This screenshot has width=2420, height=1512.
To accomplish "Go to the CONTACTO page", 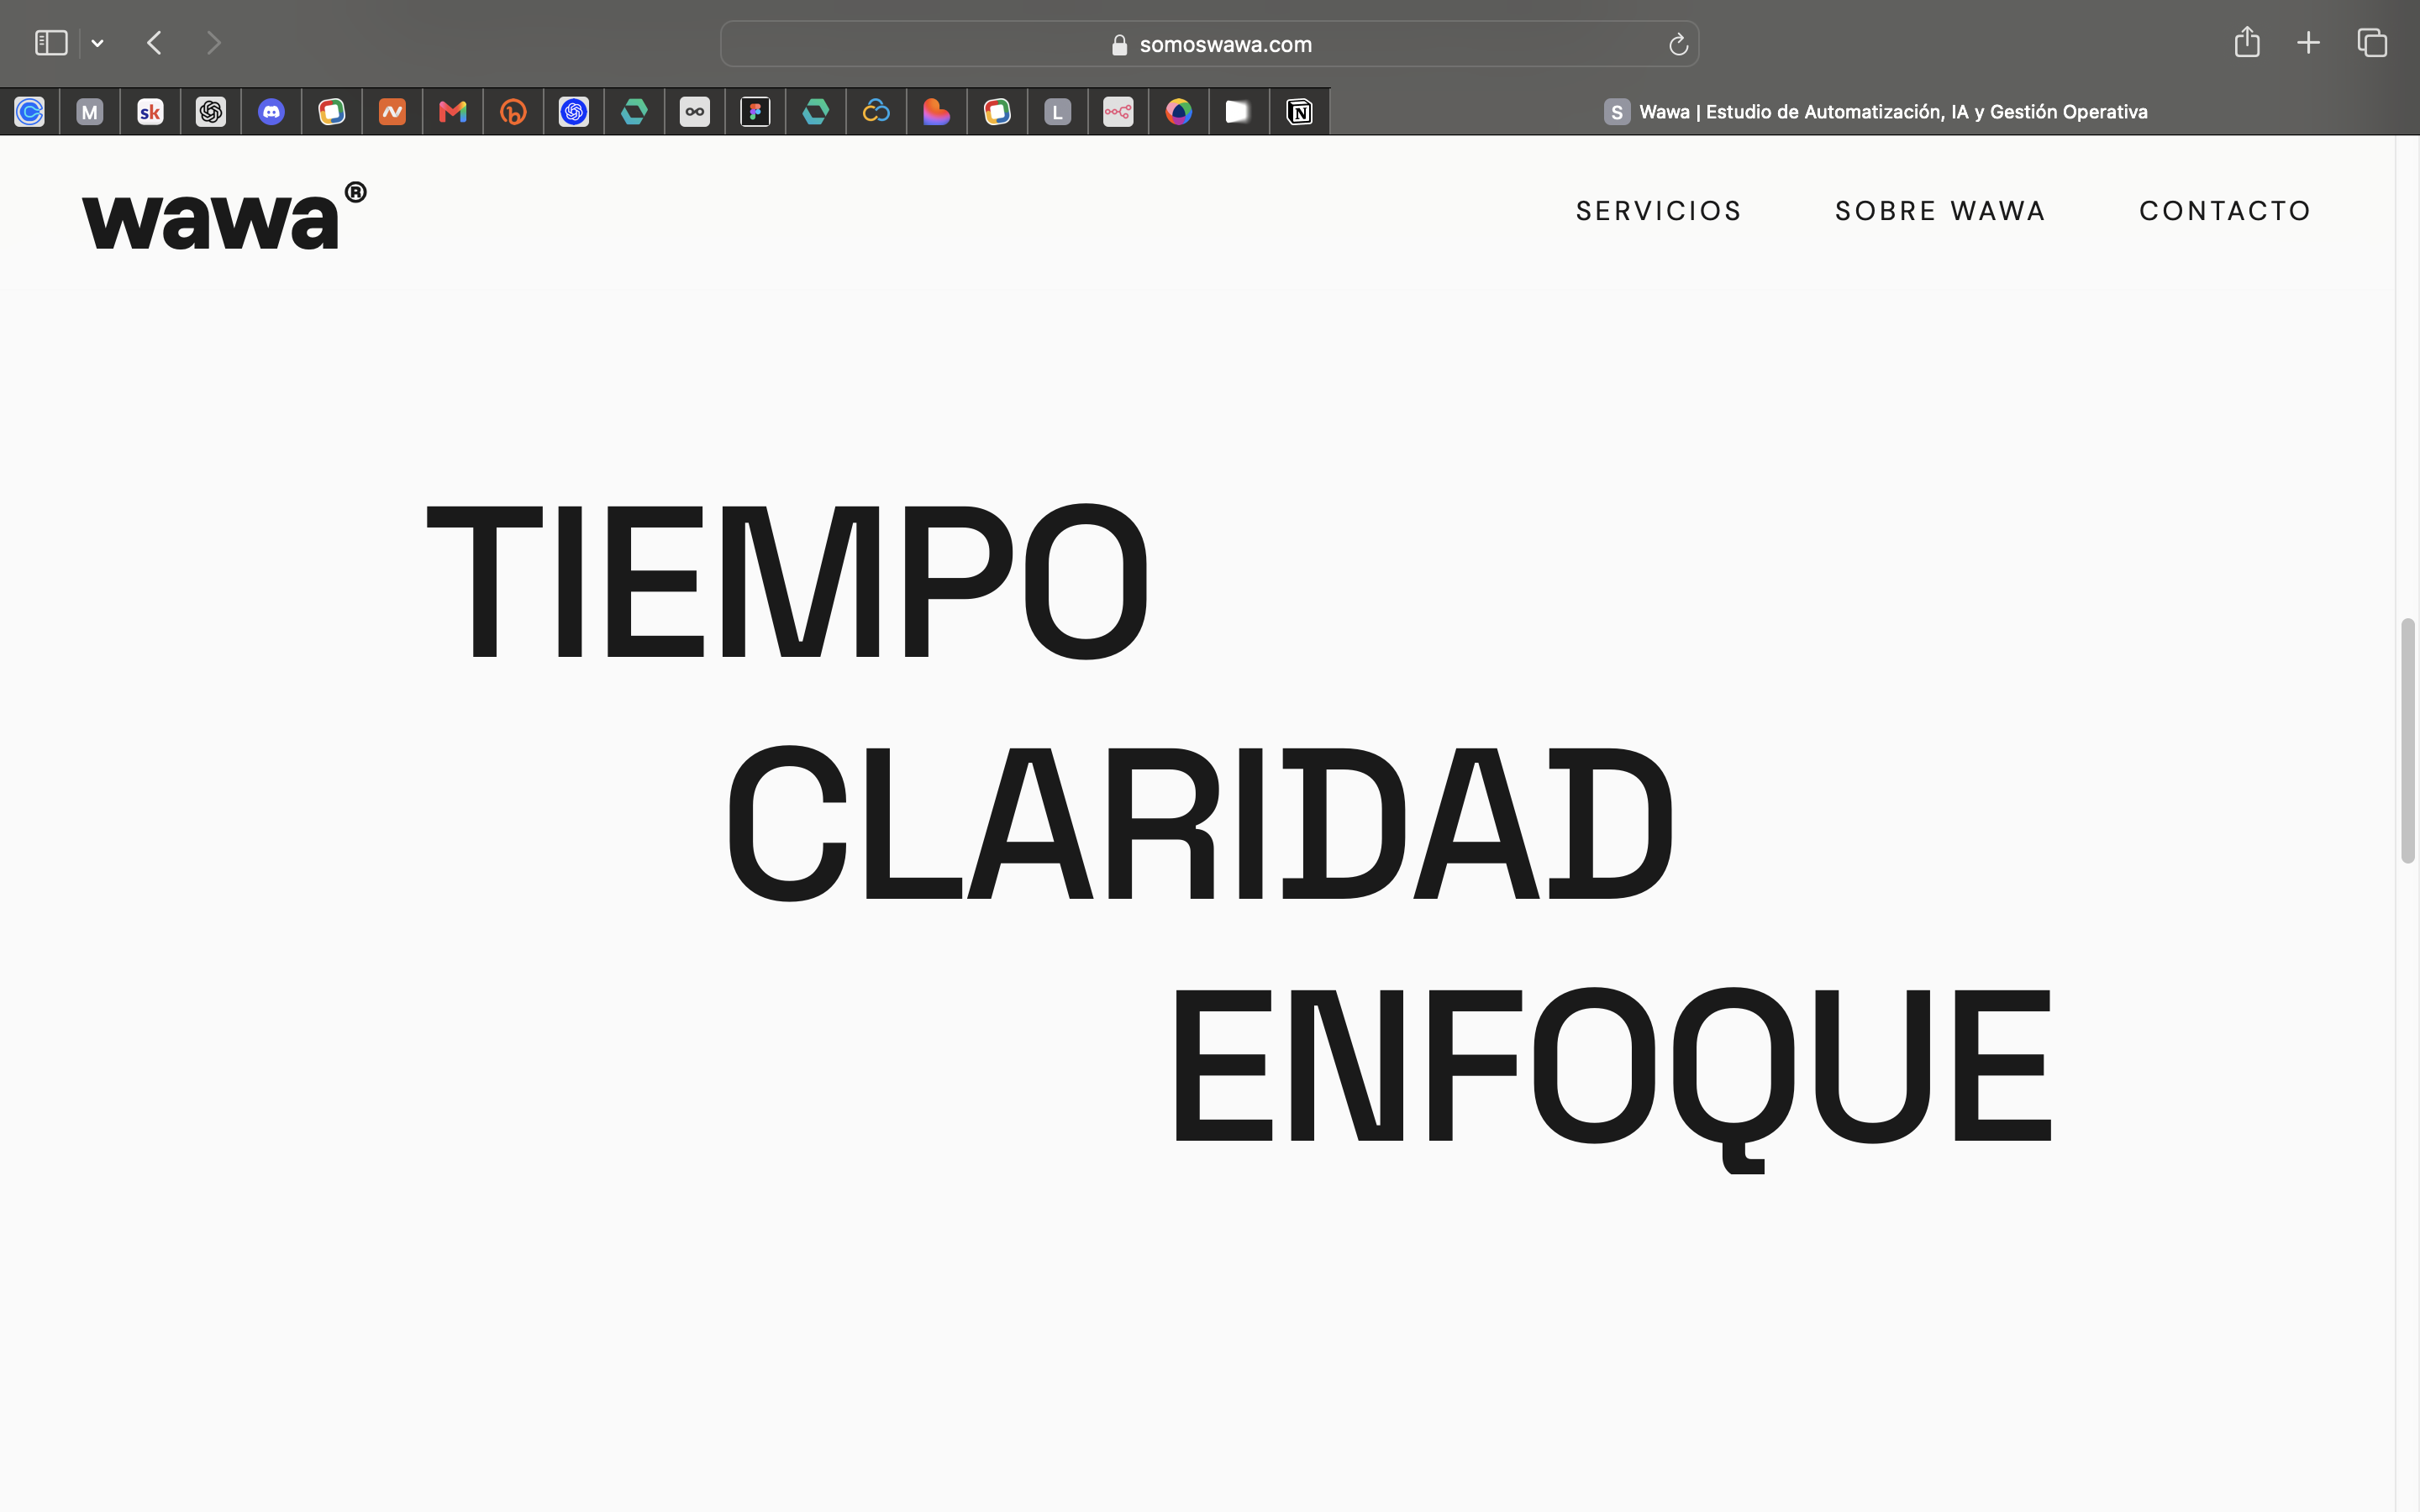I will [x=2225, y=211].
